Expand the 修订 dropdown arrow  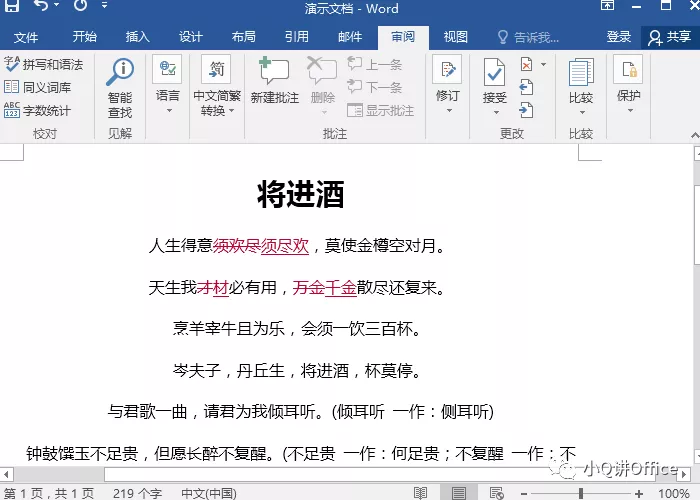(450, 111)
